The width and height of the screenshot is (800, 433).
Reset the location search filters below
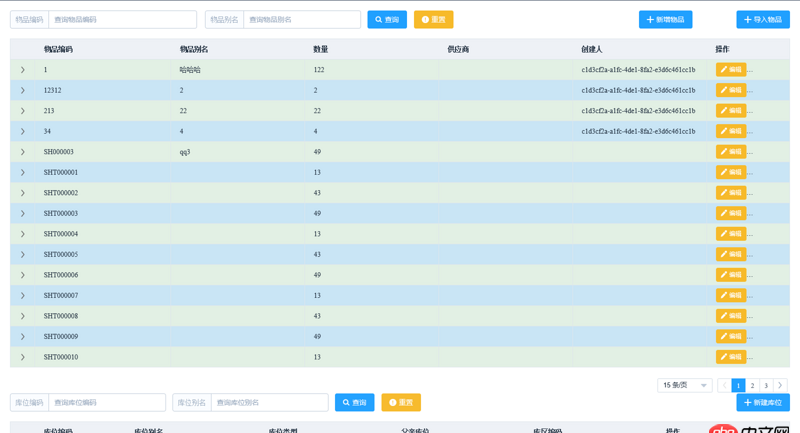(401, 402)
